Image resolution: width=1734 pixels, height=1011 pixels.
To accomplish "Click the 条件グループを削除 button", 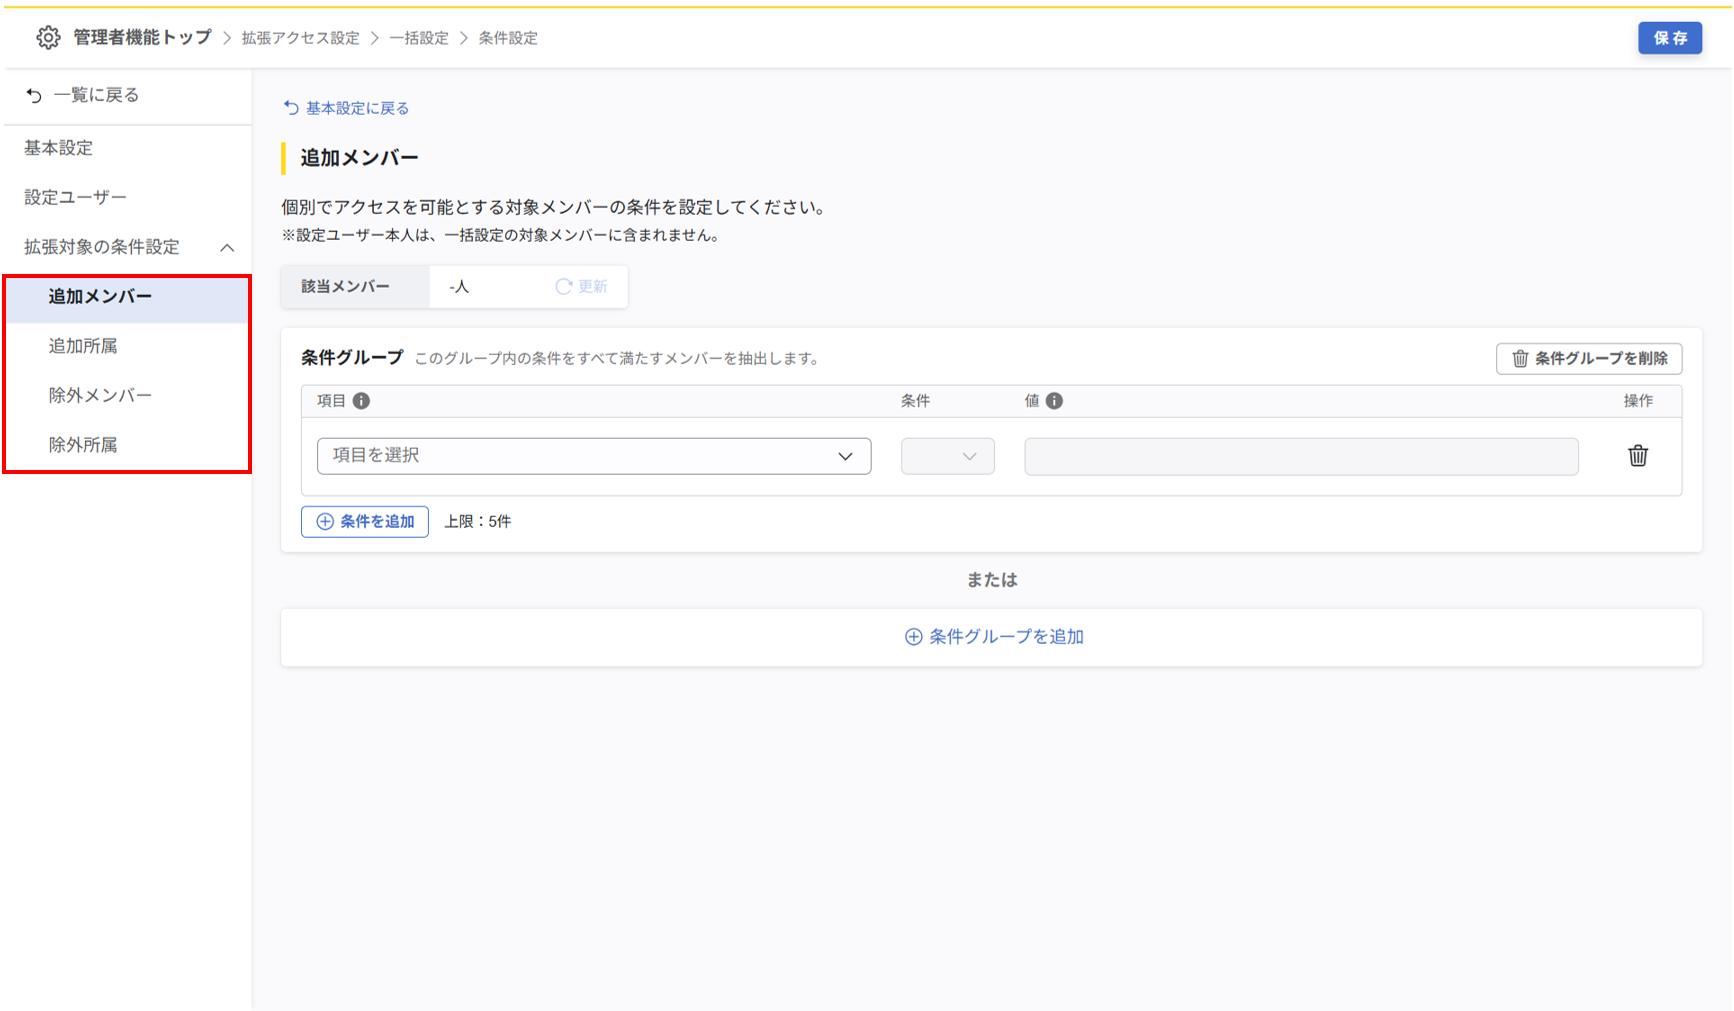I will 1588,359.
